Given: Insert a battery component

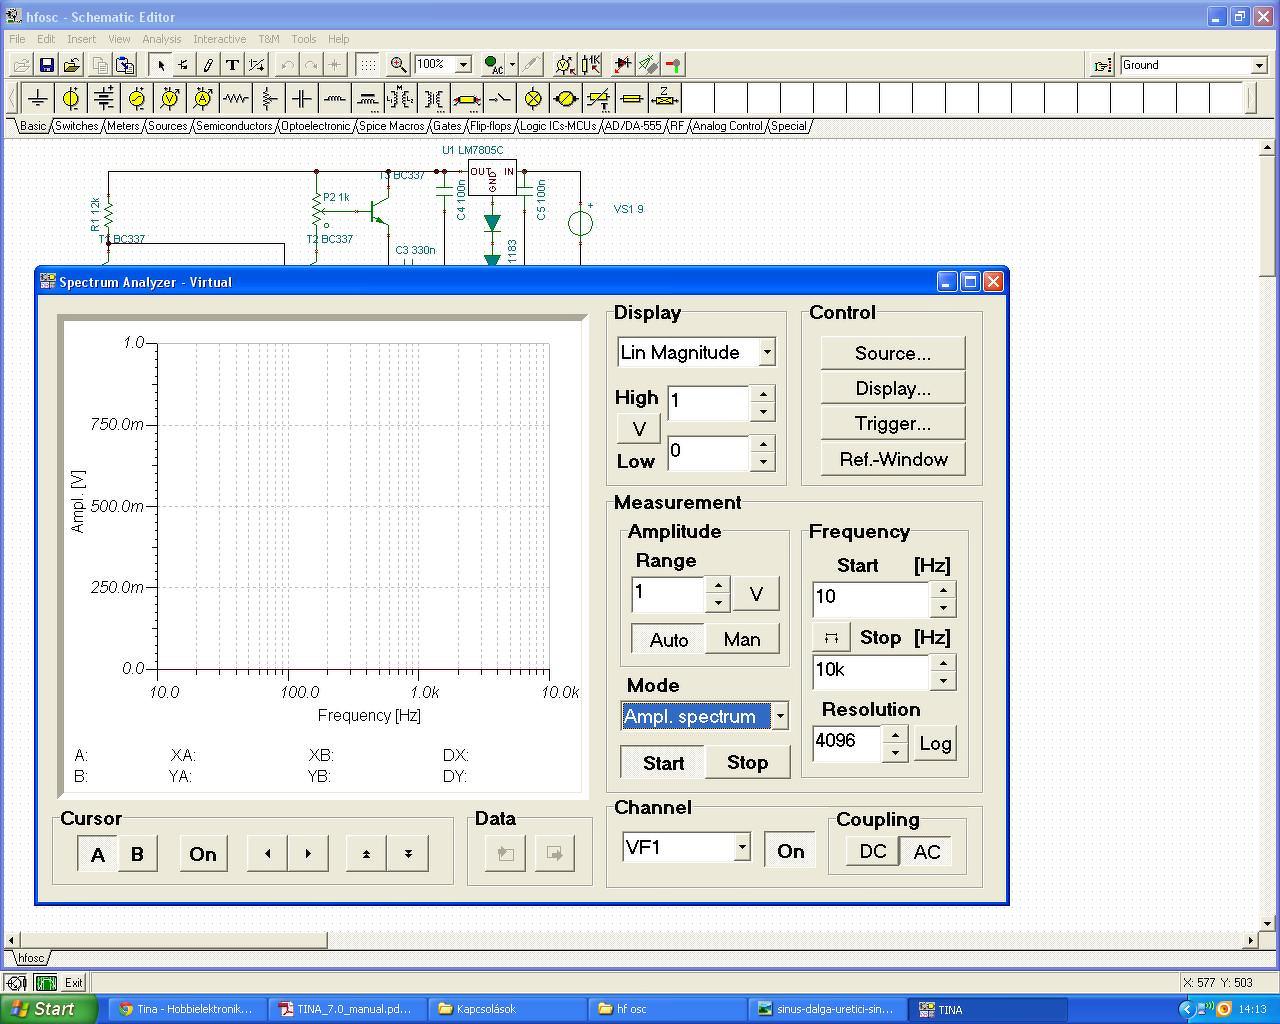Looking at the screenshot, I should (x=104, y=98).
